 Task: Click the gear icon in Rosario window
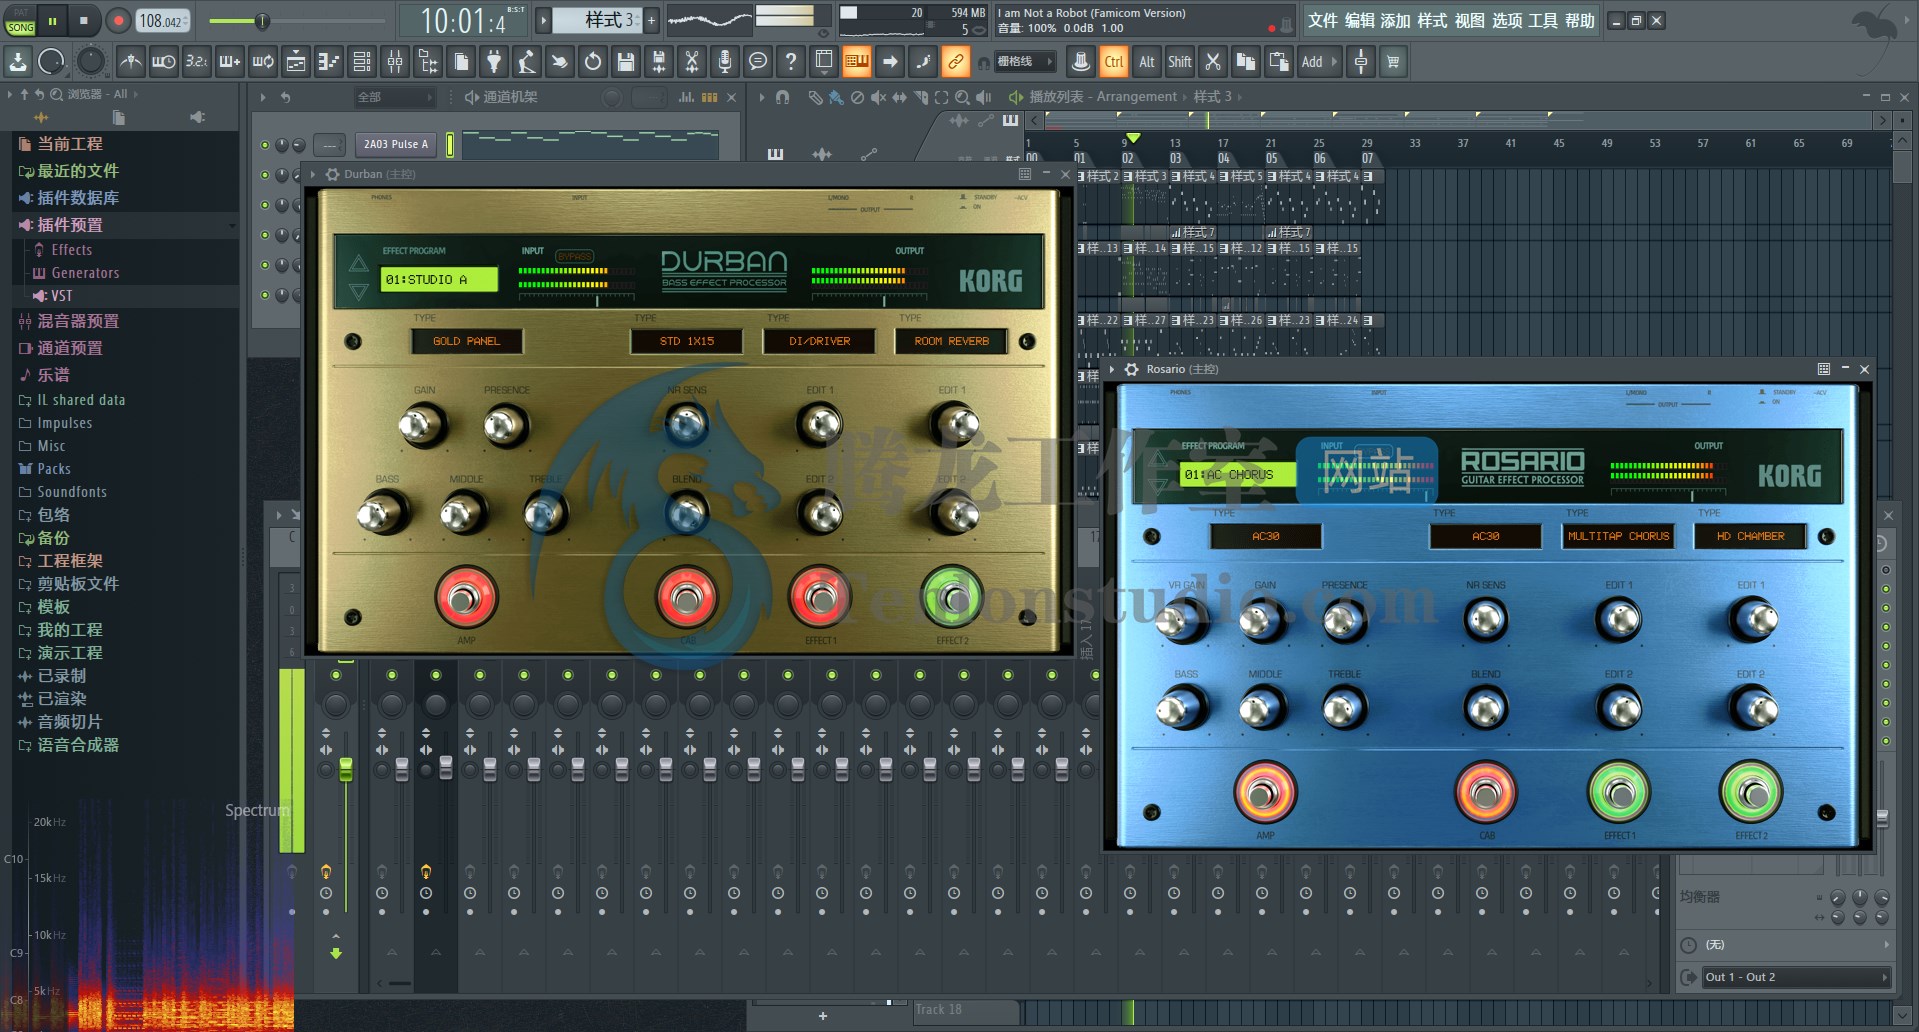1132,369
